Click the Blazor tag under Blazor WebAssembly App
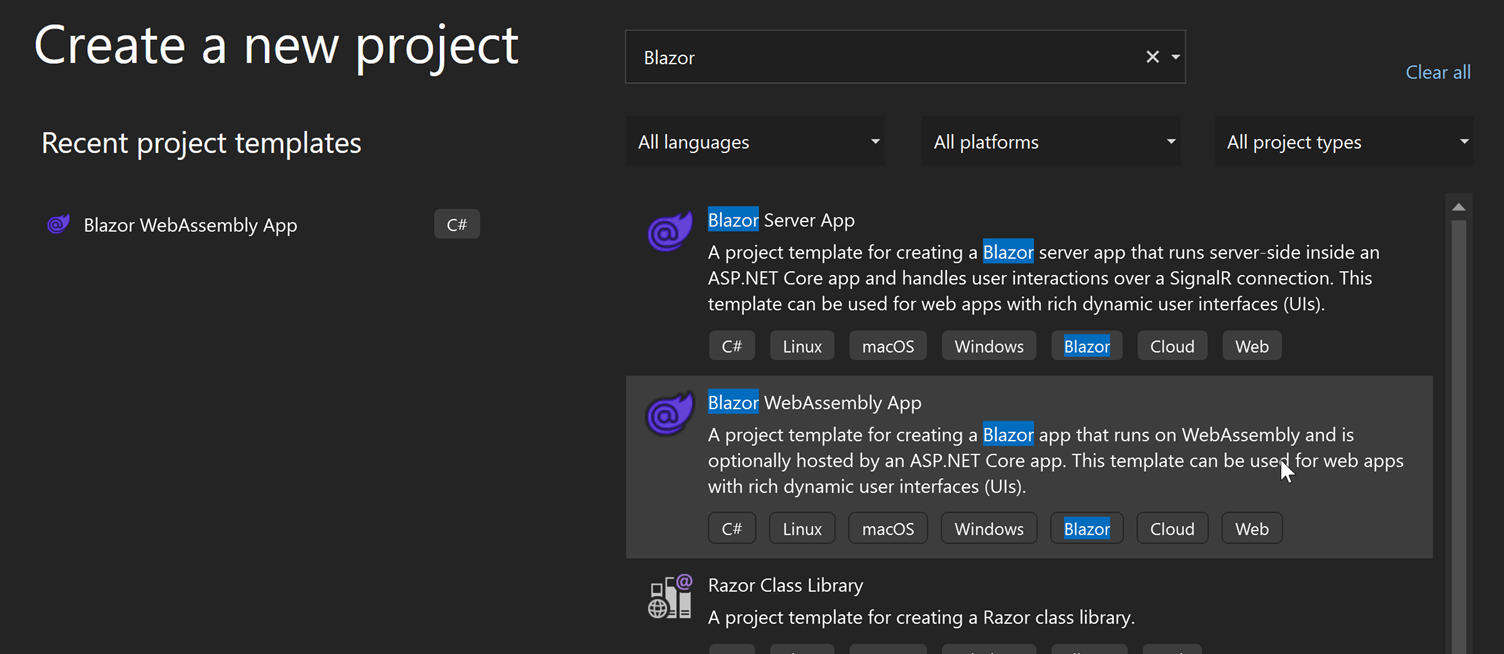1504x654 pixels. click(1086, 528)
